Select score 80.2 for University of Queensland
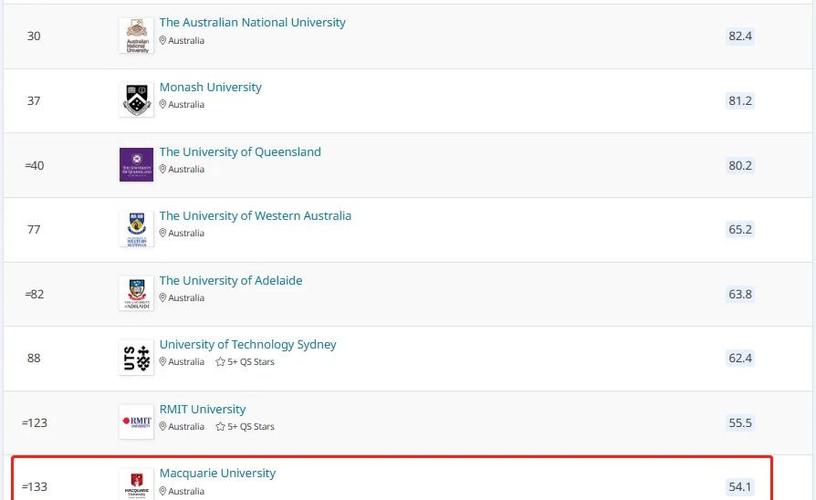 click(x=740, y=165)
